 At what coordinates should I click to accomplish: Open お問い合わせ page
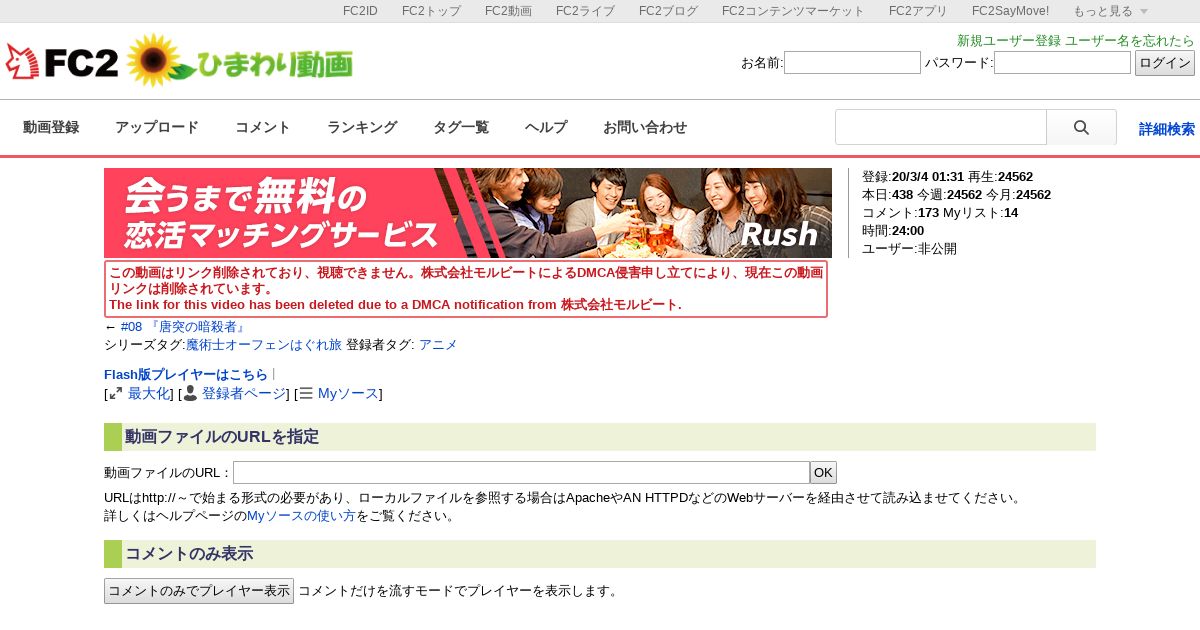[x=645, y=127]
